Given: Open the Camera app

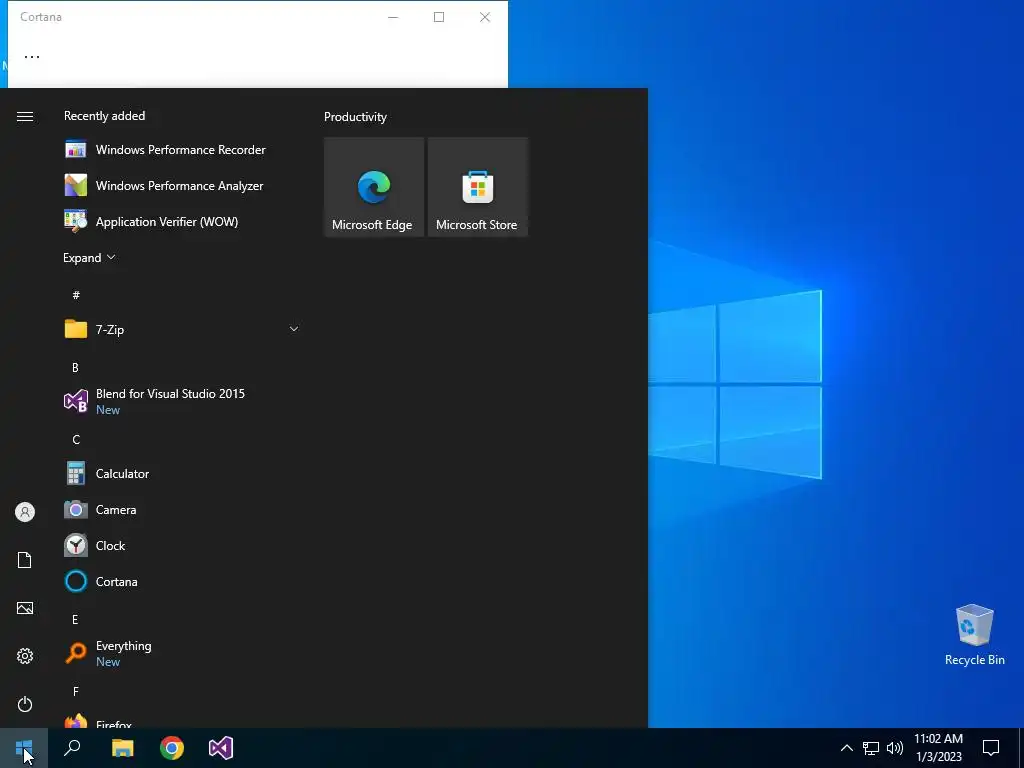Looking at the screenshot, I should [x=182, y=509].
